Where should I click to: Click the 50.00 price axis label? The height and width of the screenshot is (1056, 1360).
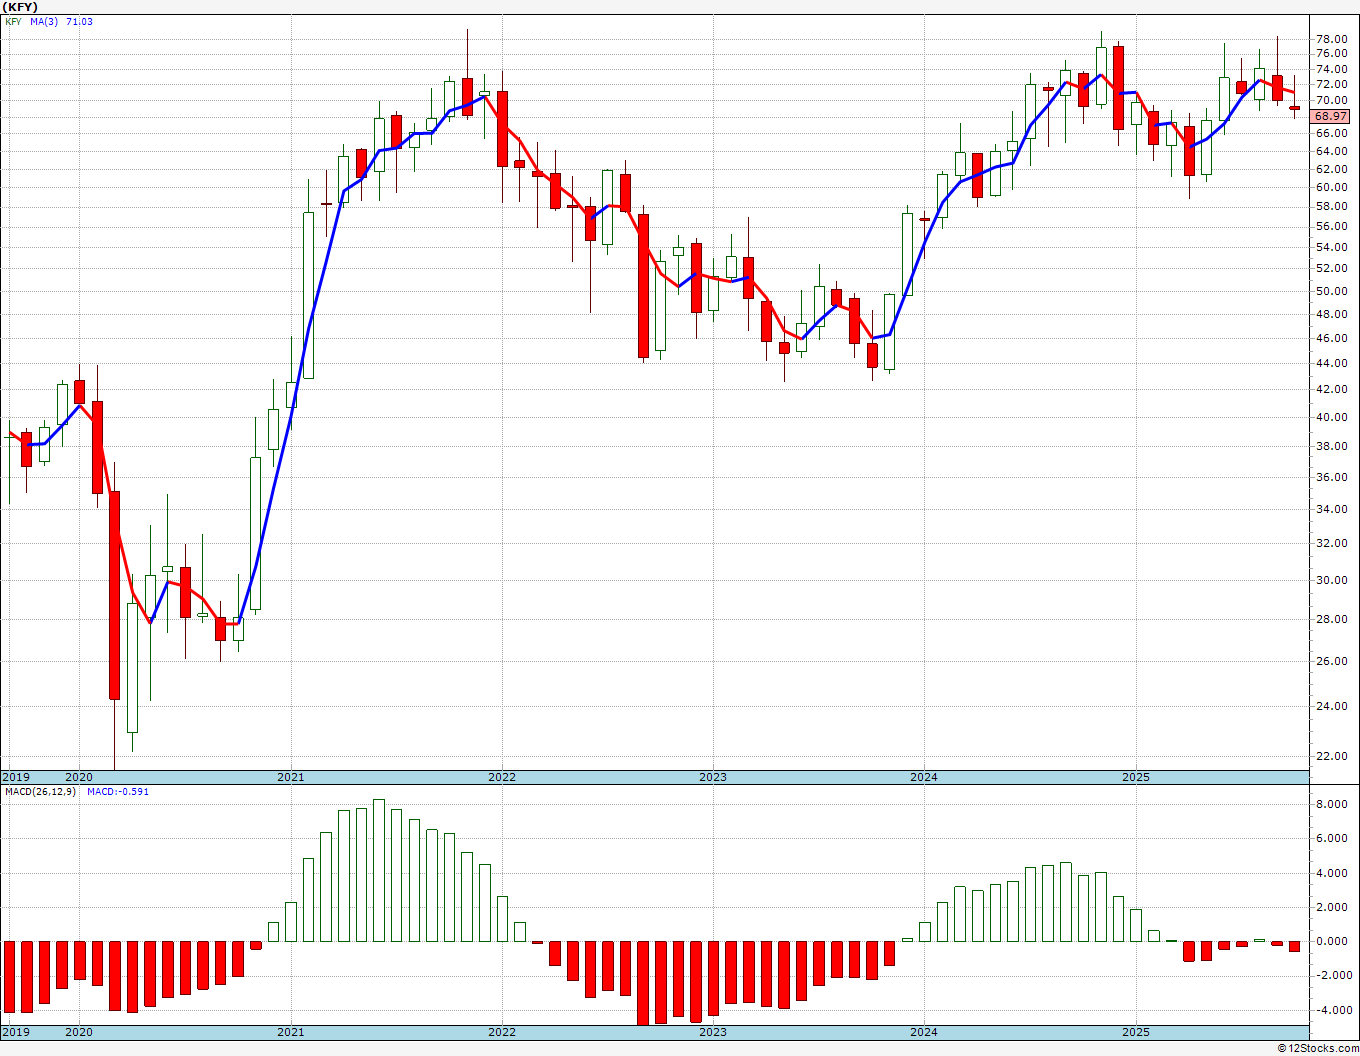point(1331,292)
